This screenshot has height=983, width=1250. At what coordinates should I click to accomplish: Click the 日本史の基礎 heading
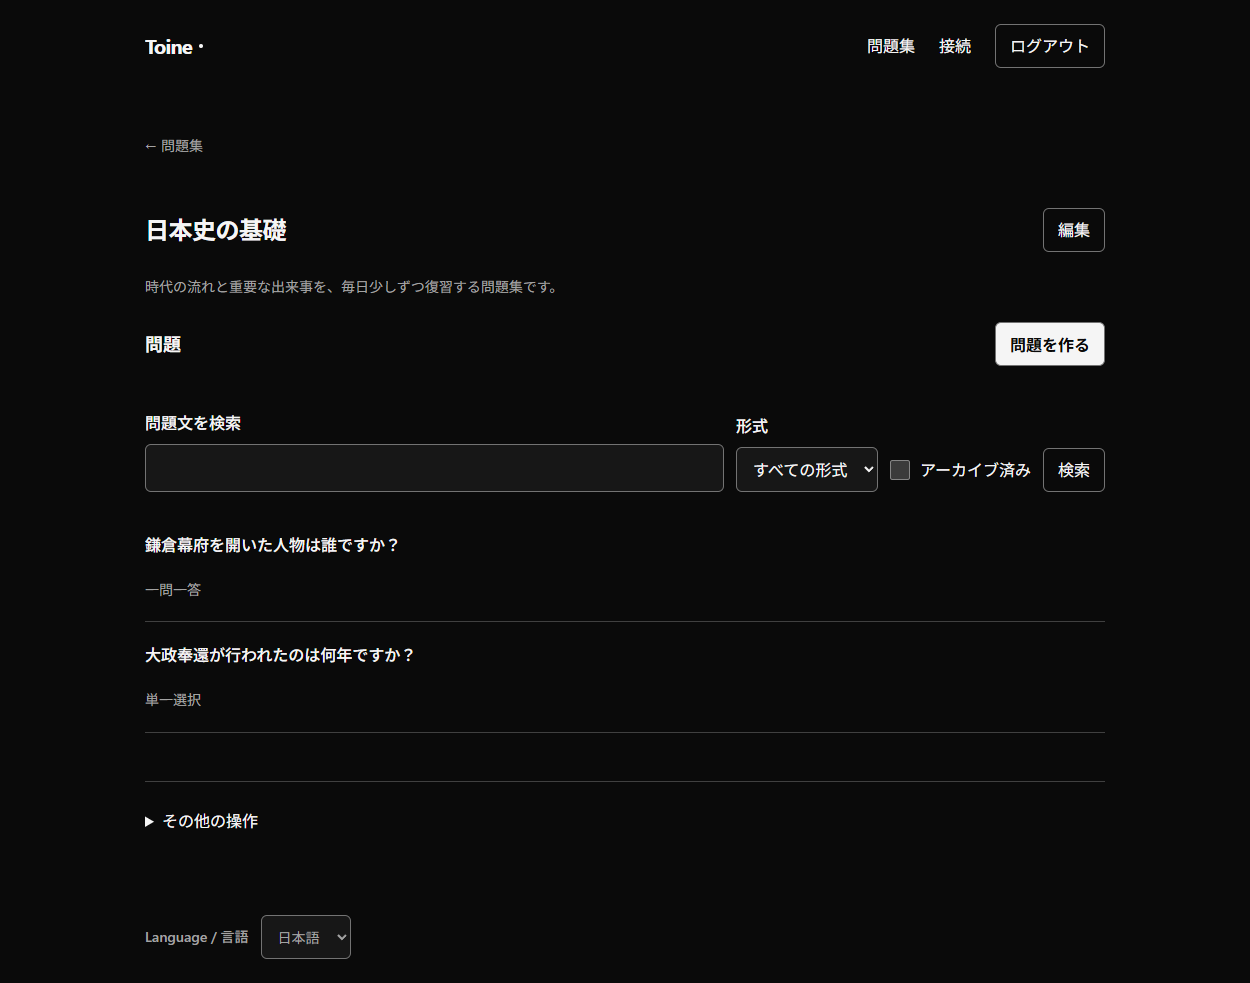pos(216,230)
